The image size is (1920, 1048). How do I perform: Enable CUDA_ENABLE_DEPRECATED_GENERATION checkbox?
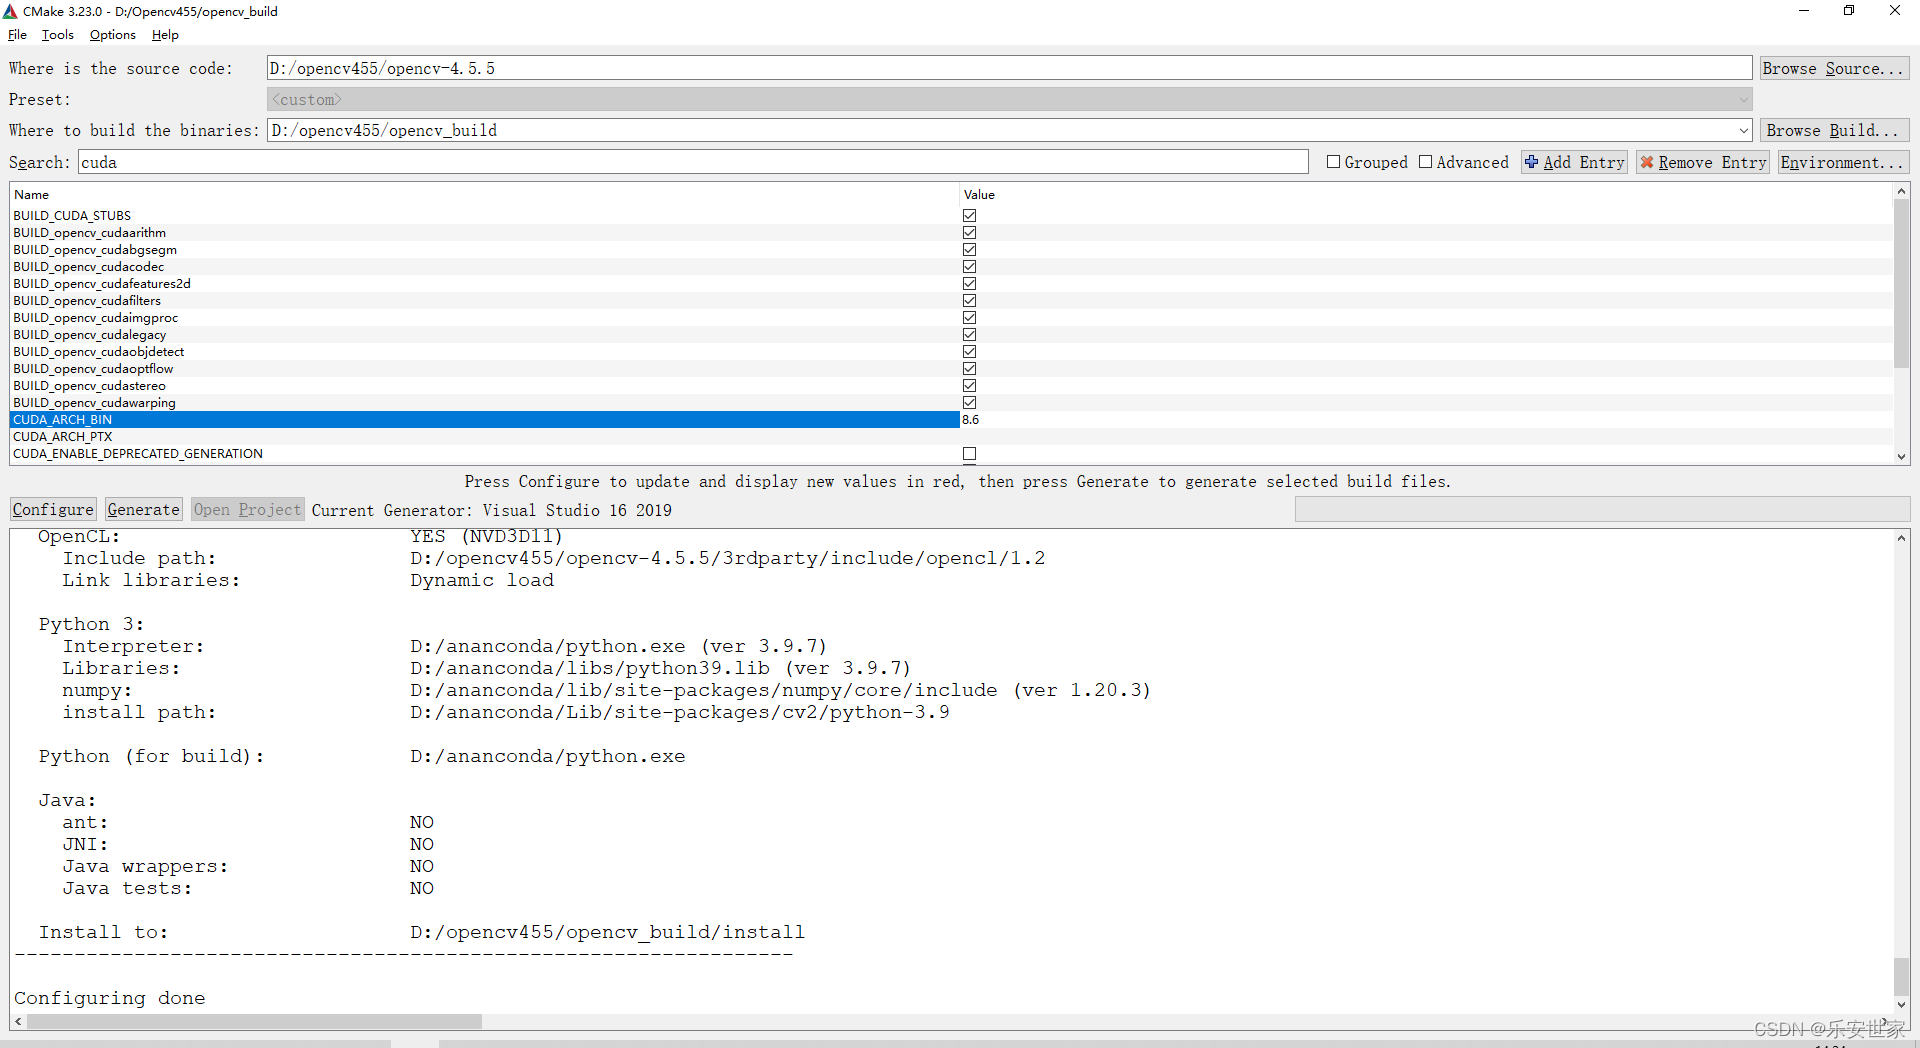(969, 454)
